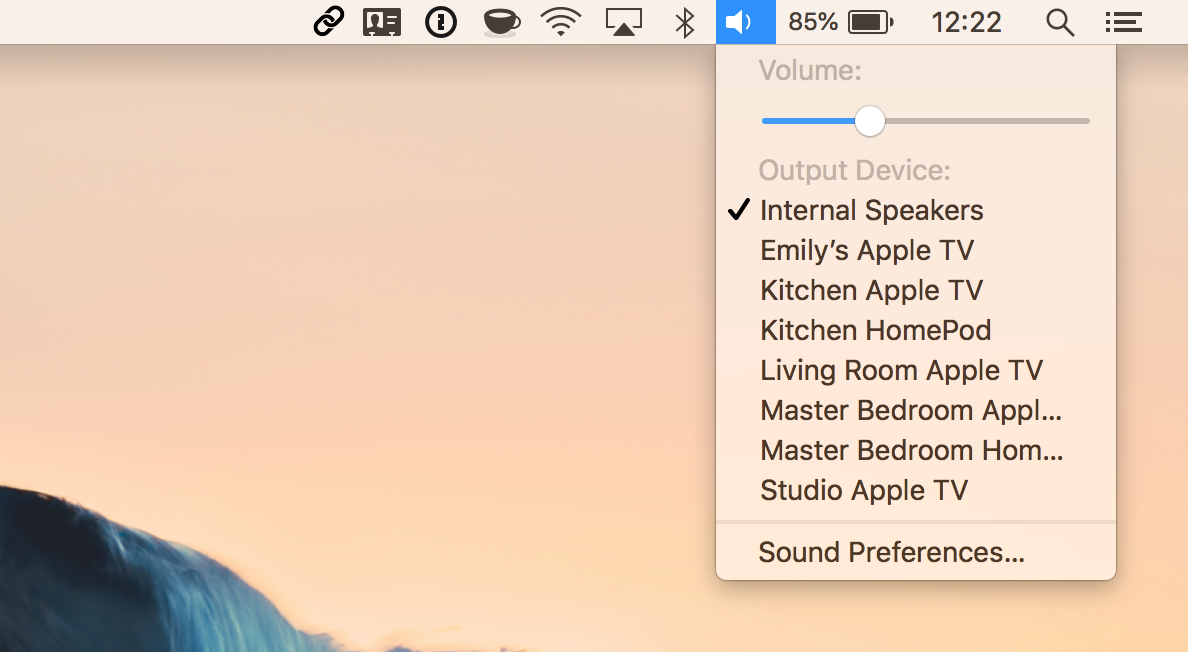Close the volume speaker menu
Image resolution: width=1188 pixels, height=652 pixels.
tap(745, 21)
